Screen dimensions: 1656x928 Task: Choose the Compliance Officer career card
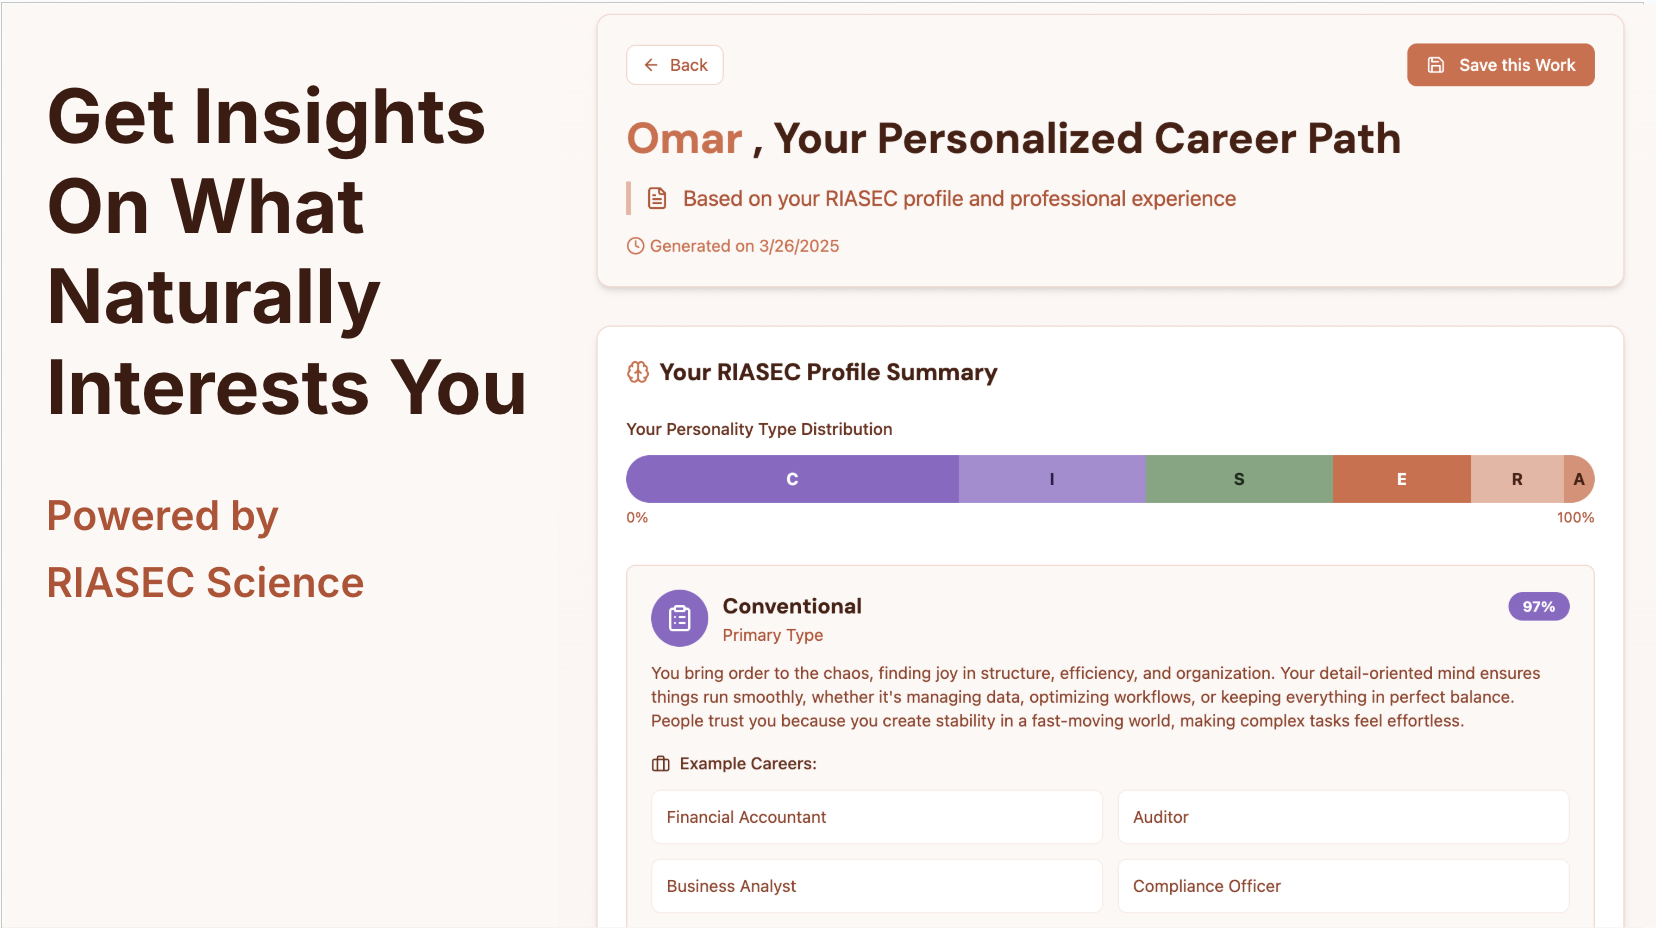[1342, 886]
